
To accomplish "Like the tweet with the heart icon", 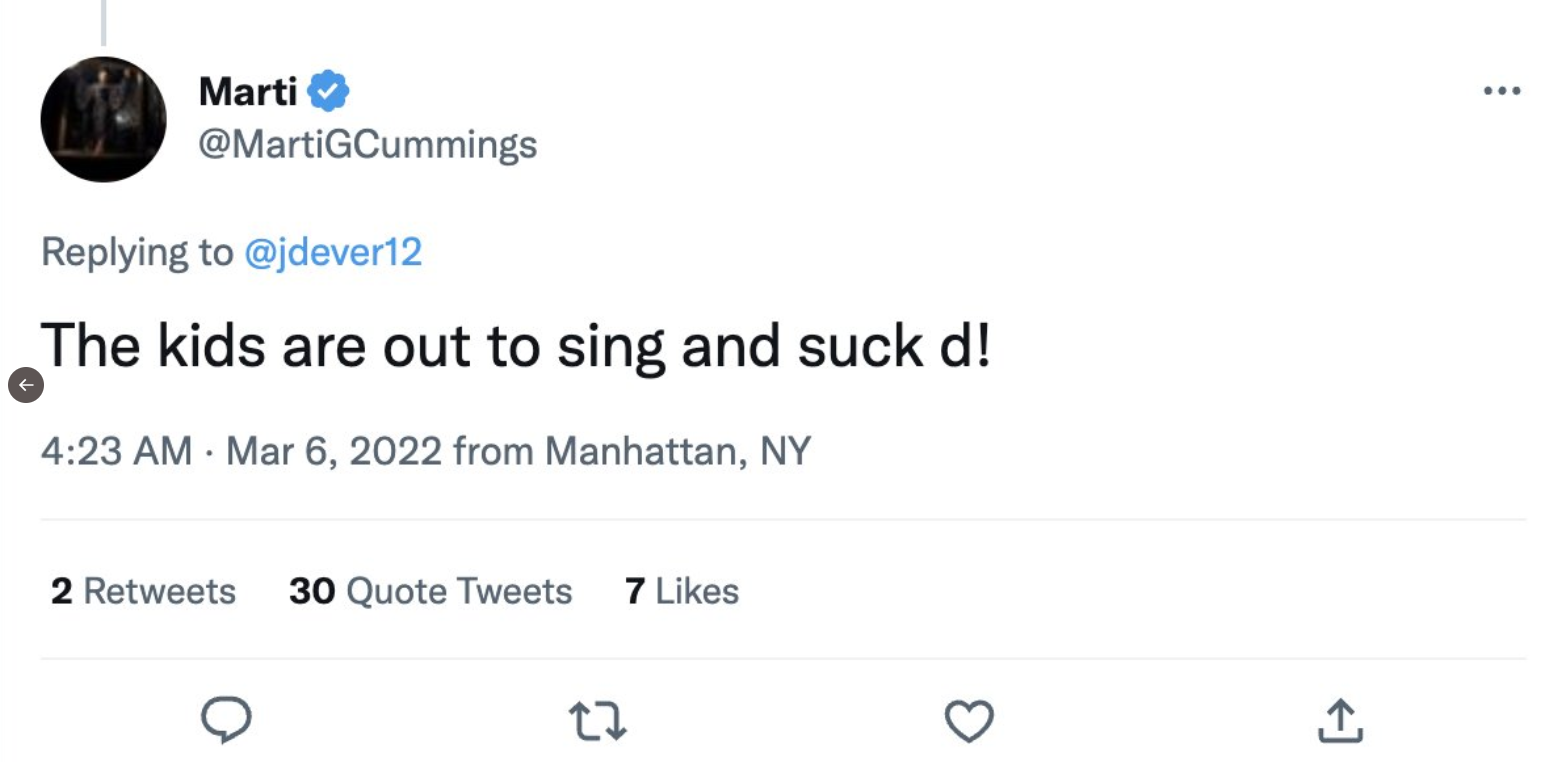I will pyautogui.click(x=968, y=720).
